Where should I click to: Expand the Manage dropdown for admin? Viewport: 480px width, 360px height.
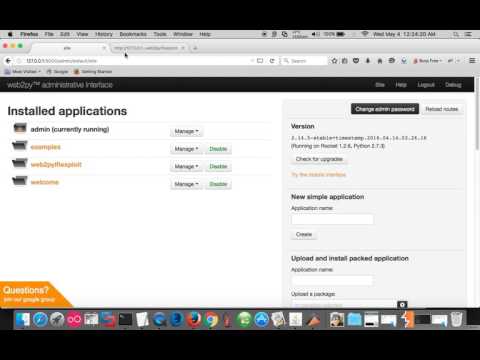(x=186, y=131)
